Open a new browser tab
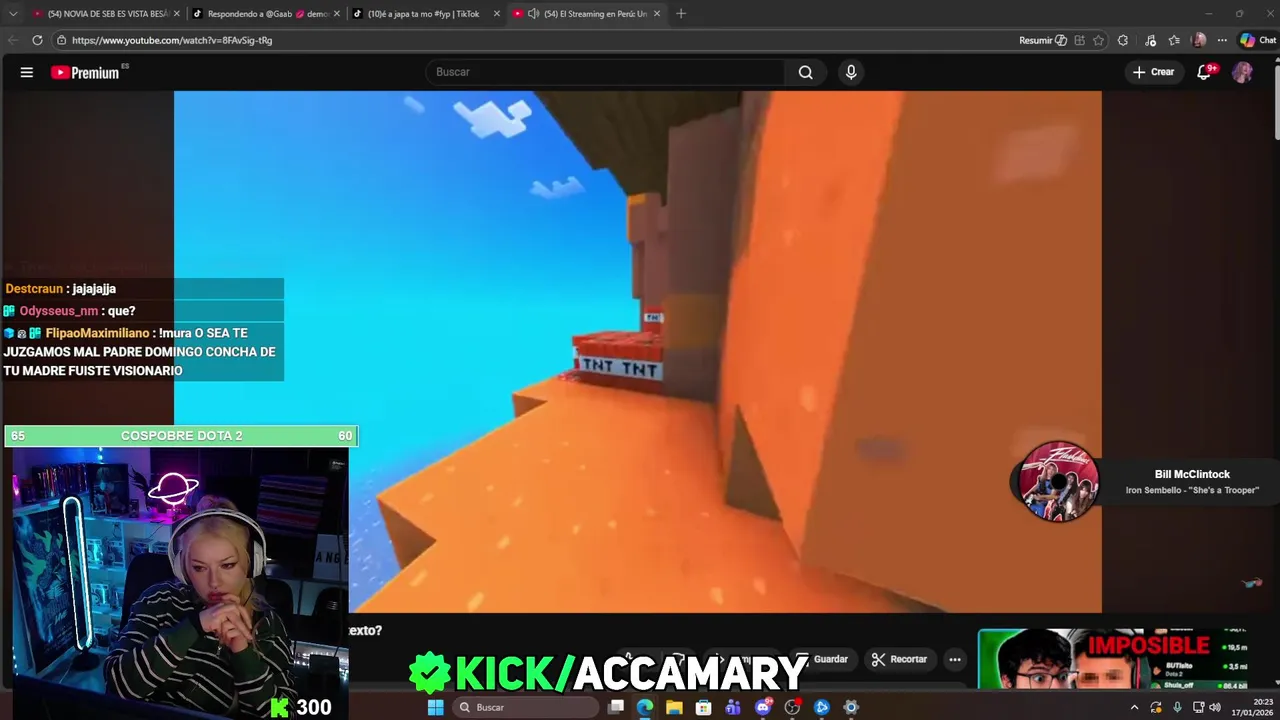The height and width of the screenshot is (720, 1280). [x=681, y=14]
